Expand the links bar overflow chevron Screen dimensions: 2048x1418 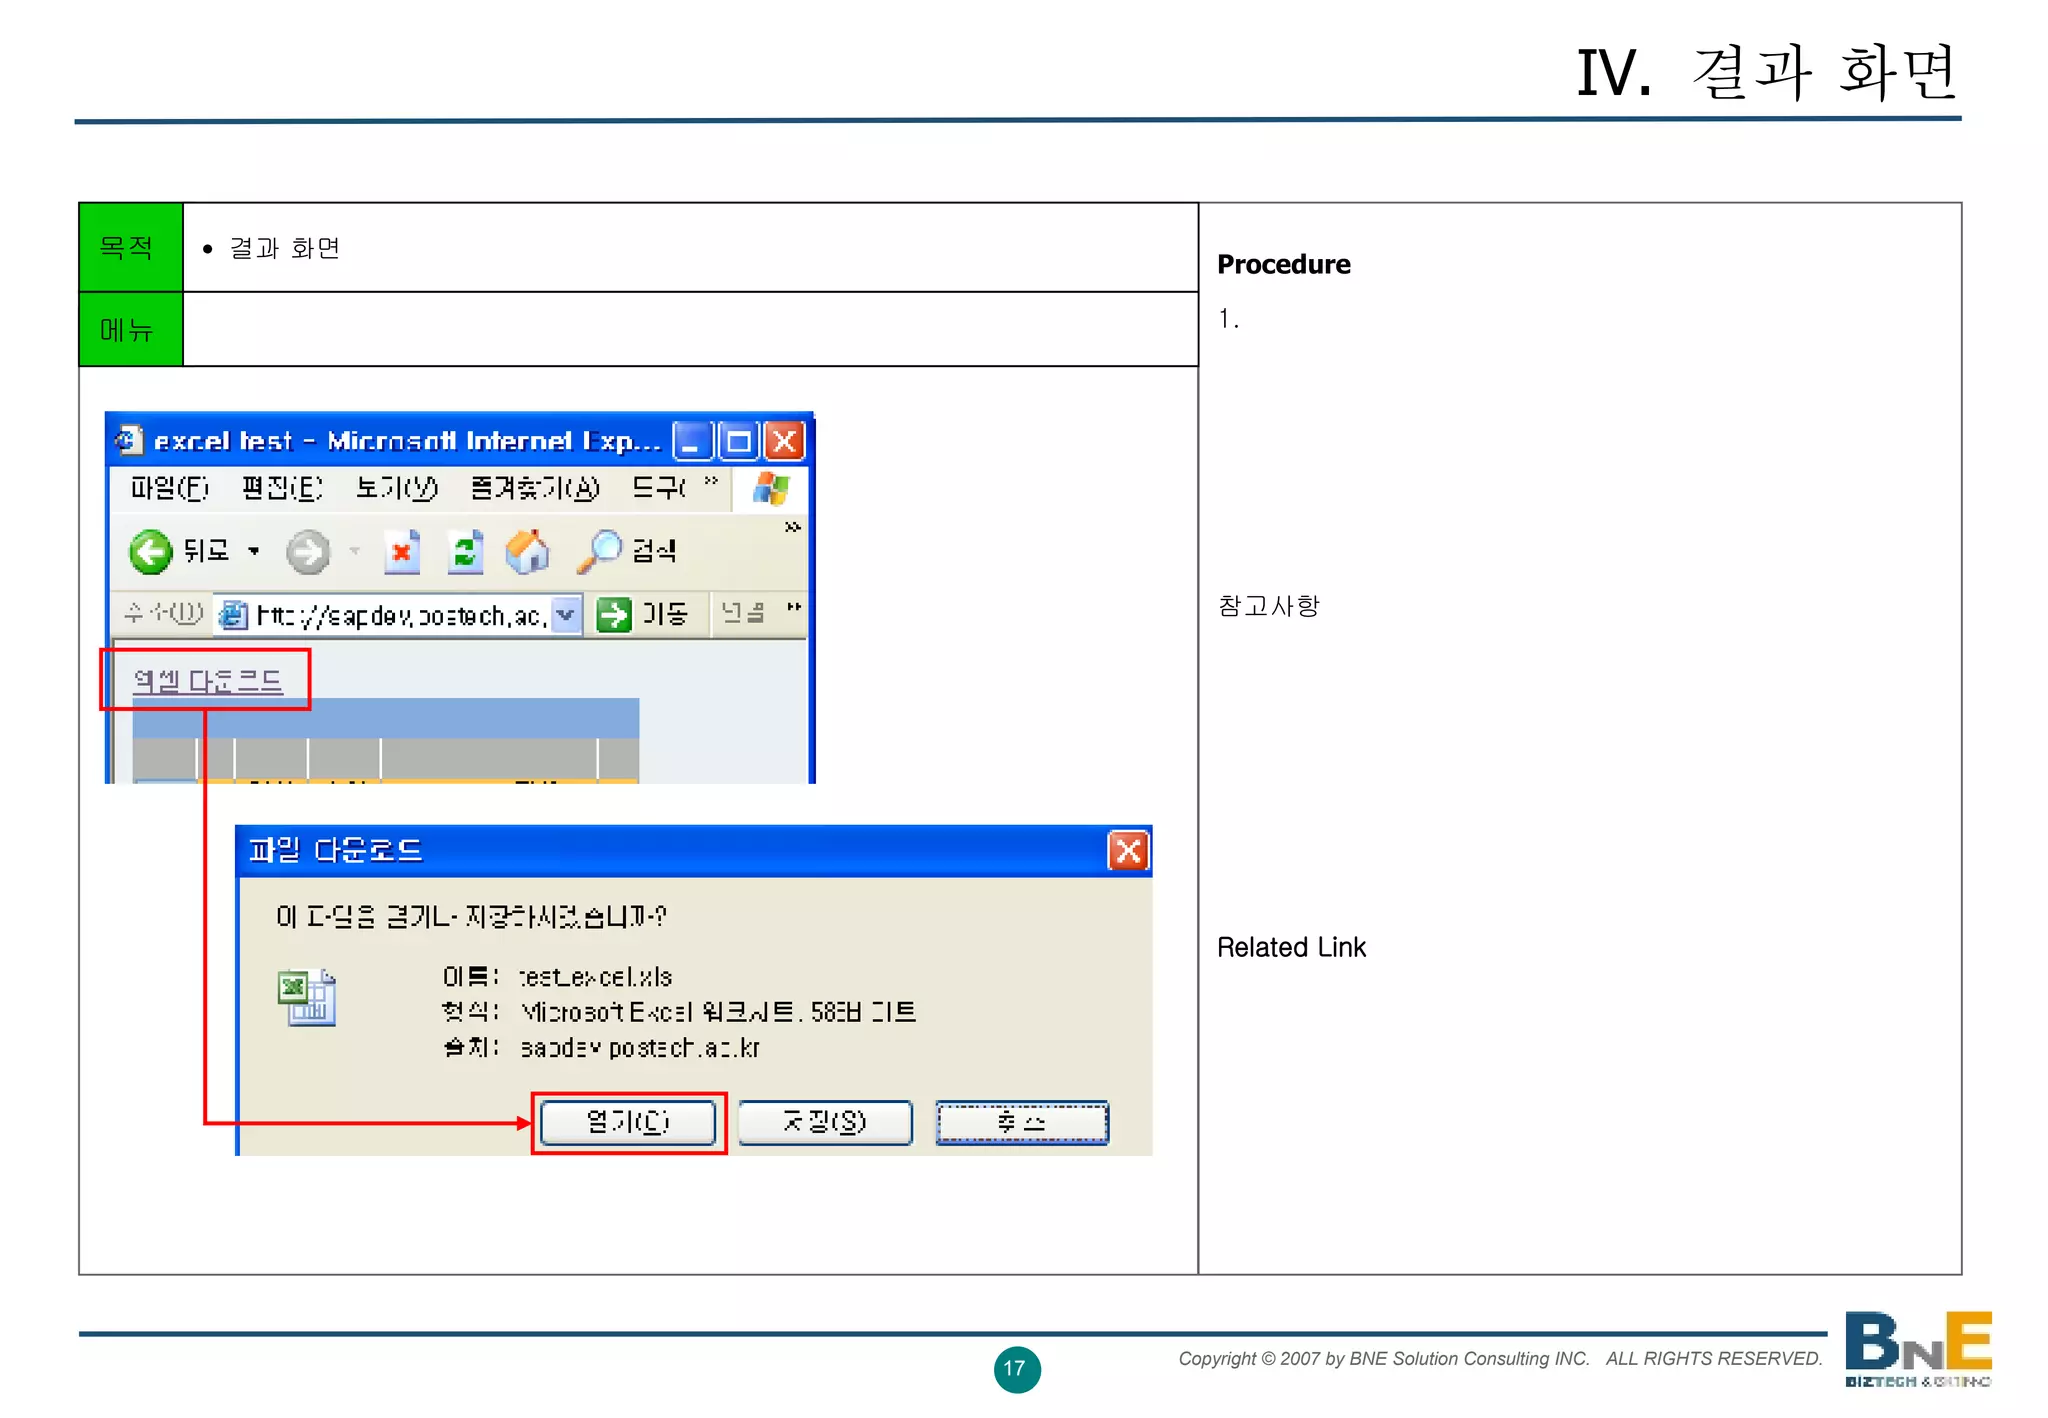[x=794, y=607]
